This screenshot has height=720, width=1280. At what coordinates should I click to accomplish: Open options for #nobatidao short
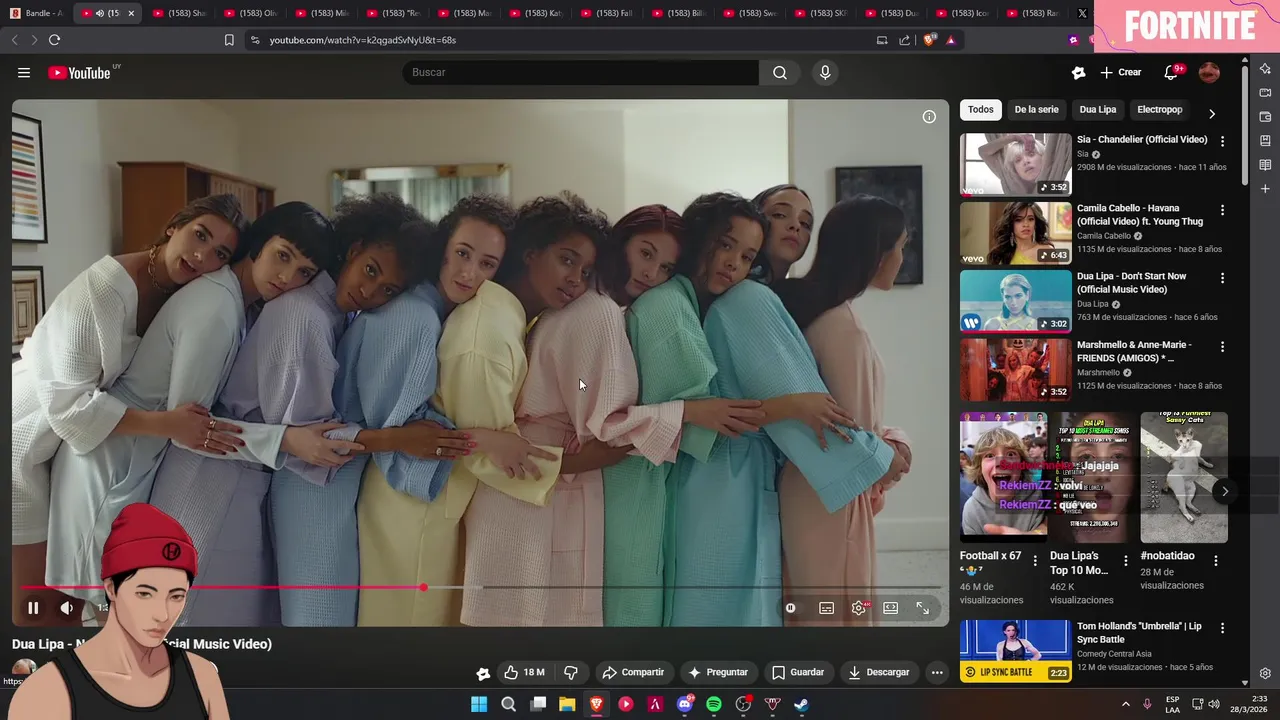pos(1216,561)
